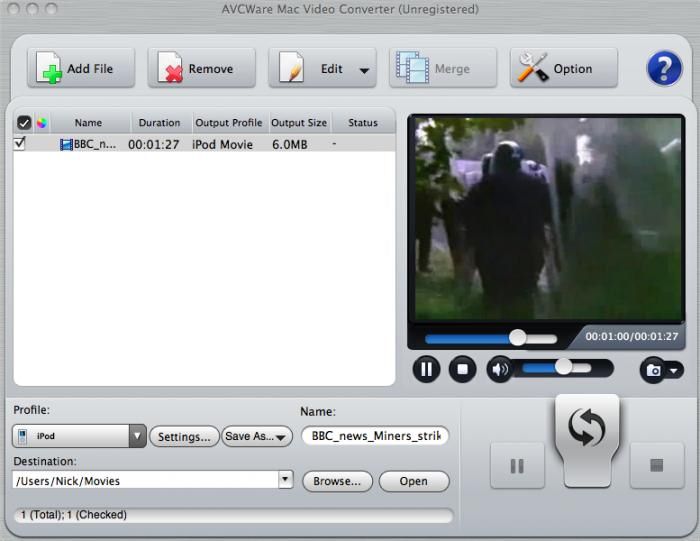Click the 6.0MB output size cell
The image size is (700, 541).
tap(290, 145)
